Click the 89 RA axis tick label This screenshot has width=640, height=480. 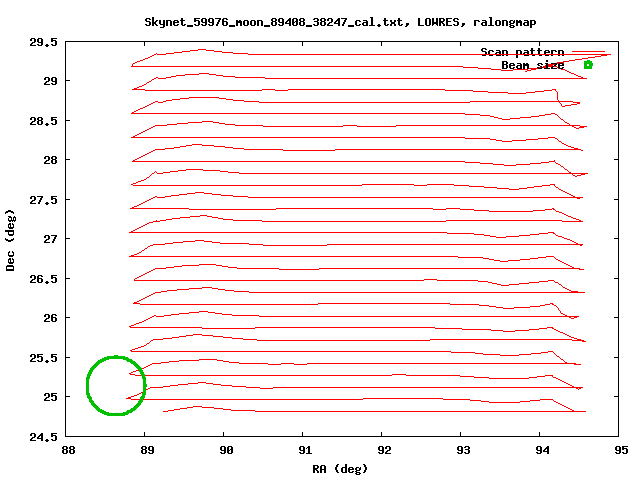click(147, 450)
